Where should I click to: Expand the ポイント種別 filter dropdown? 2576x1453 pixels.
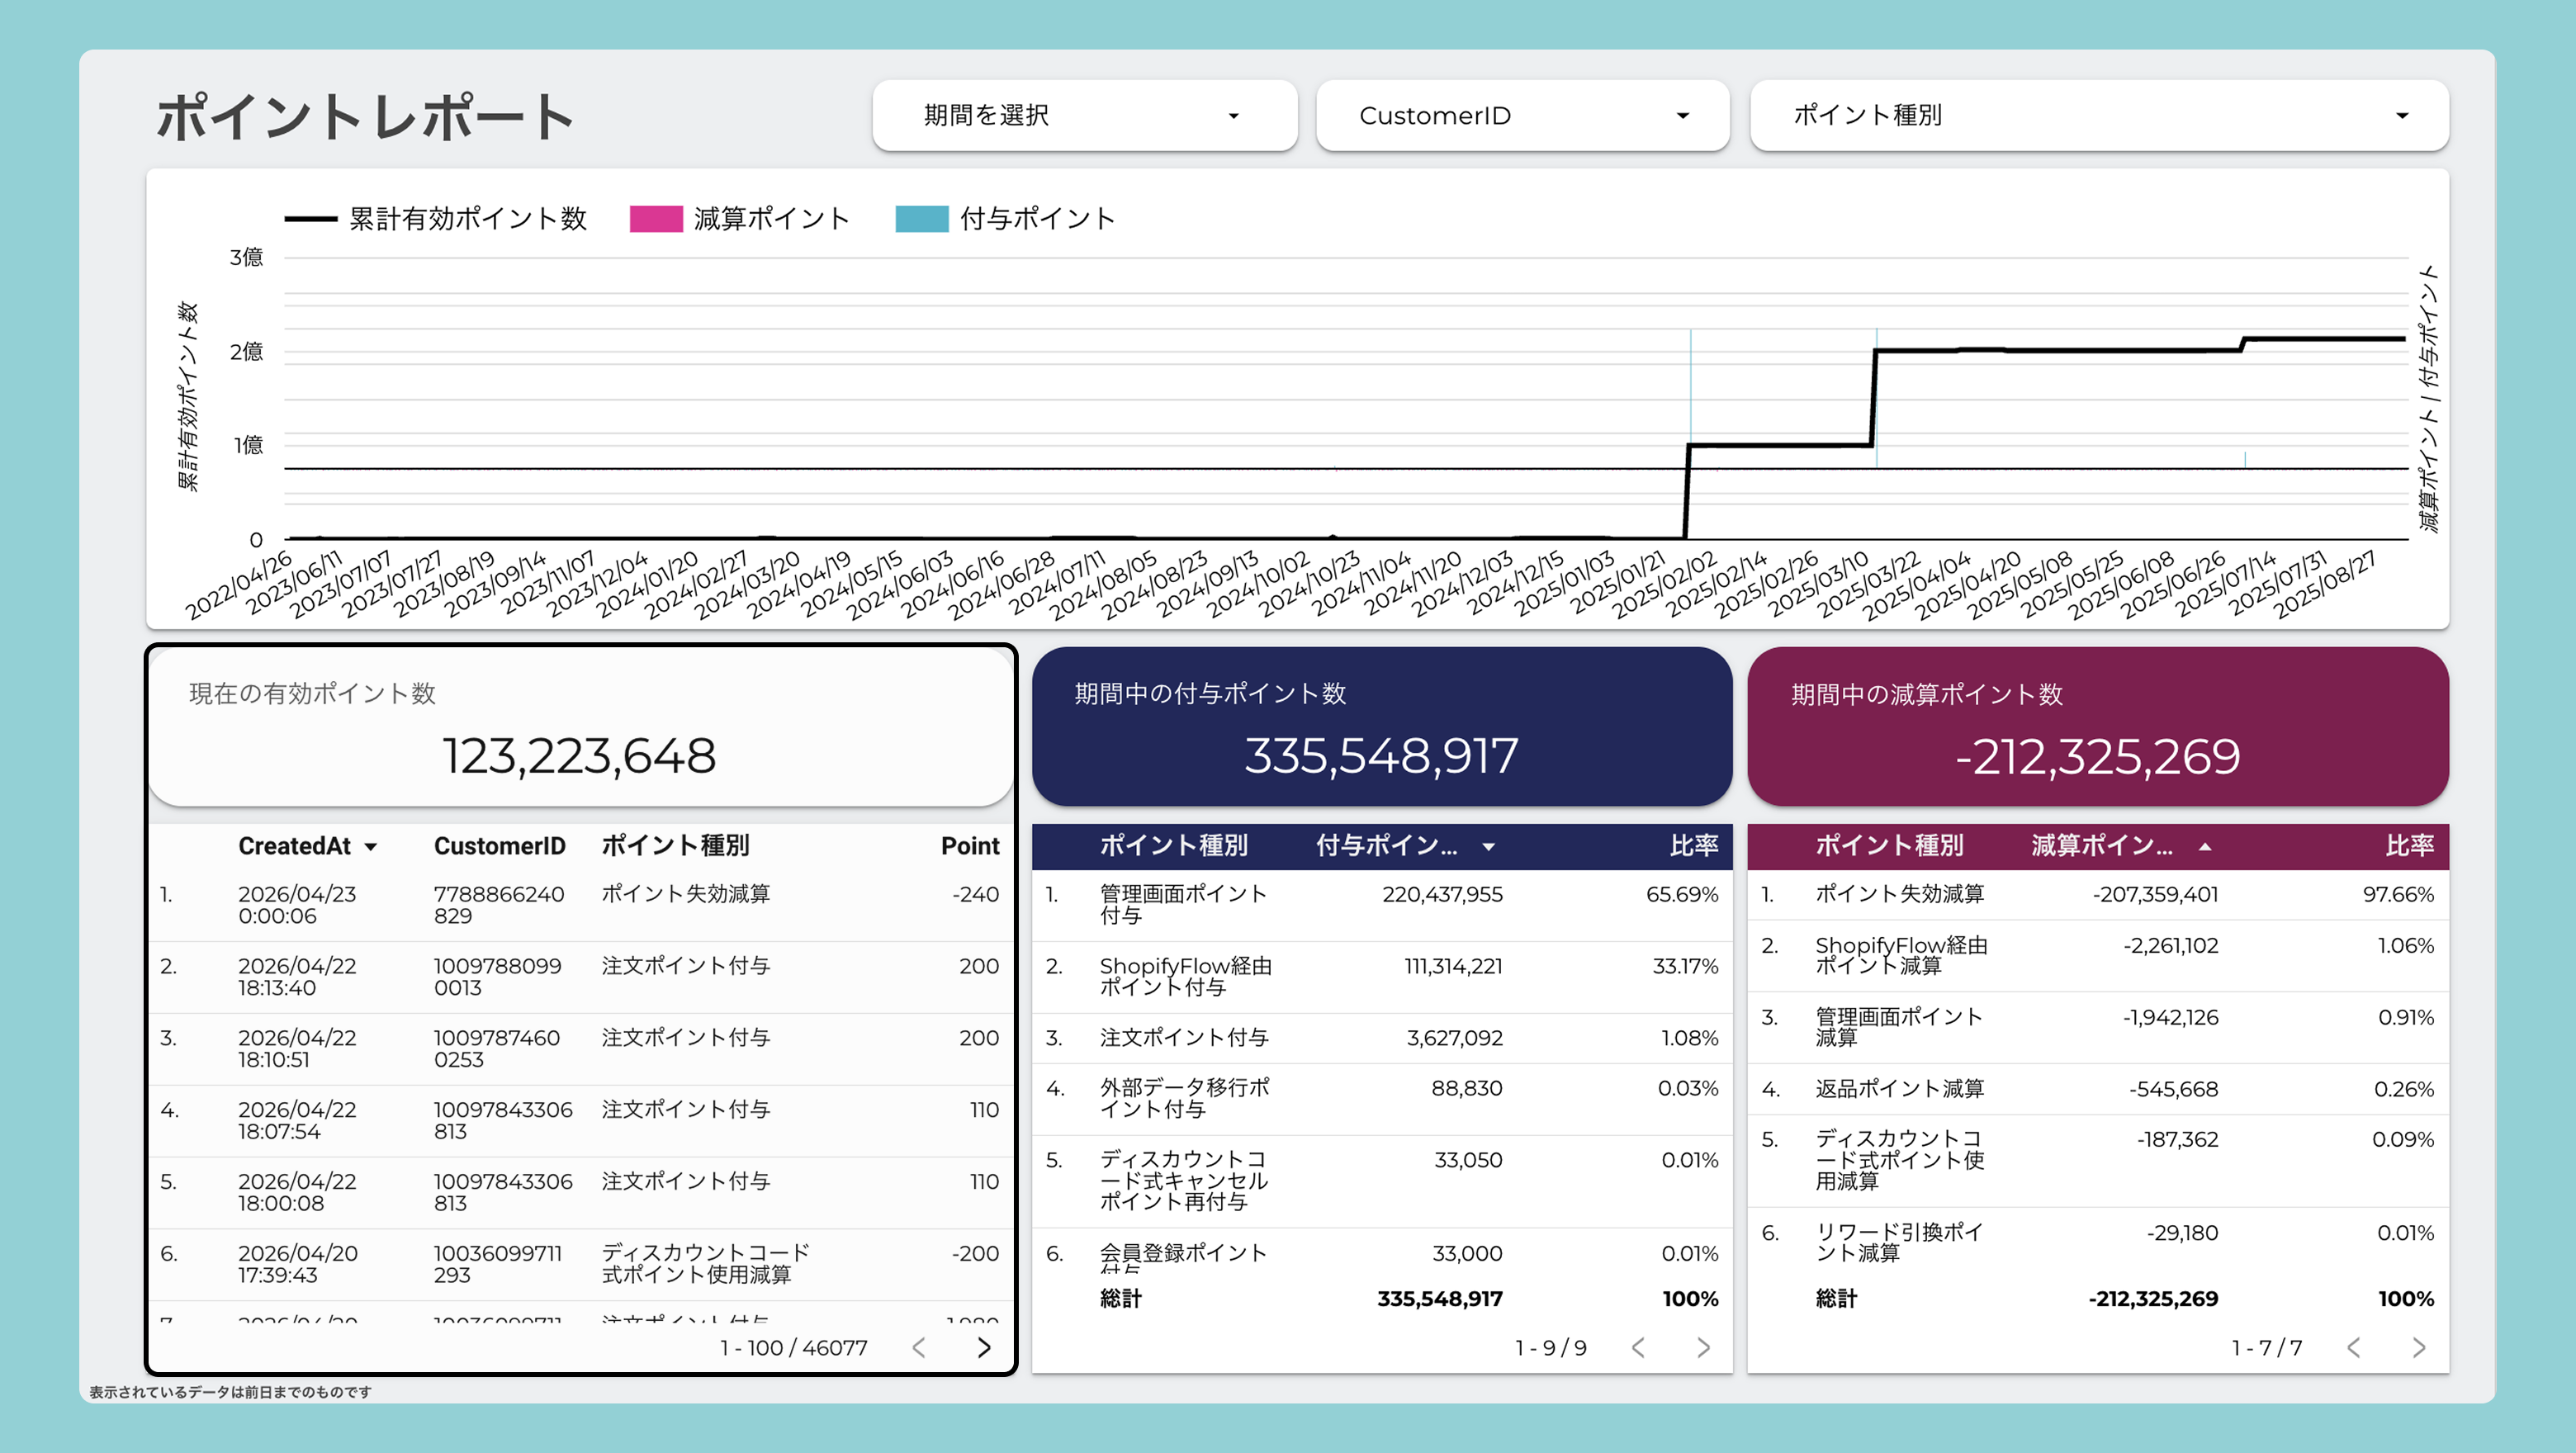click(2099, 116)
